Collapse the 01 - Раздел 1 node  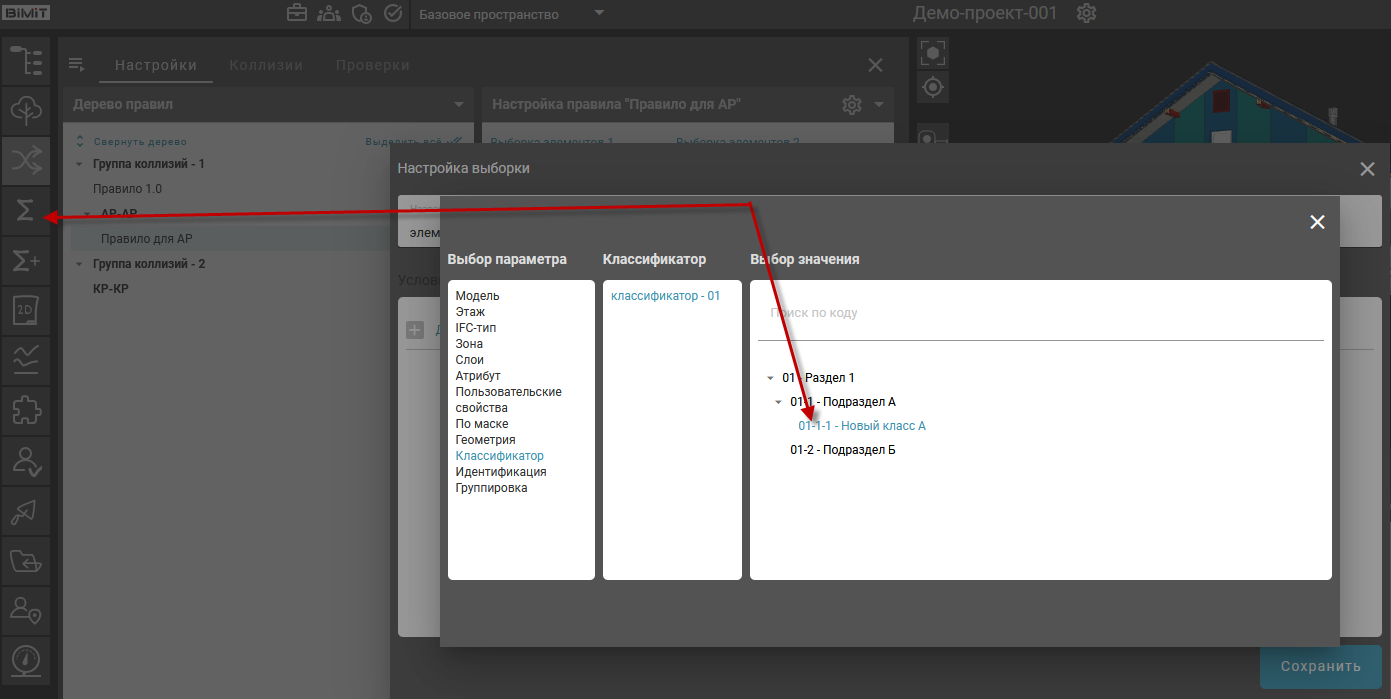click(769, 378)
